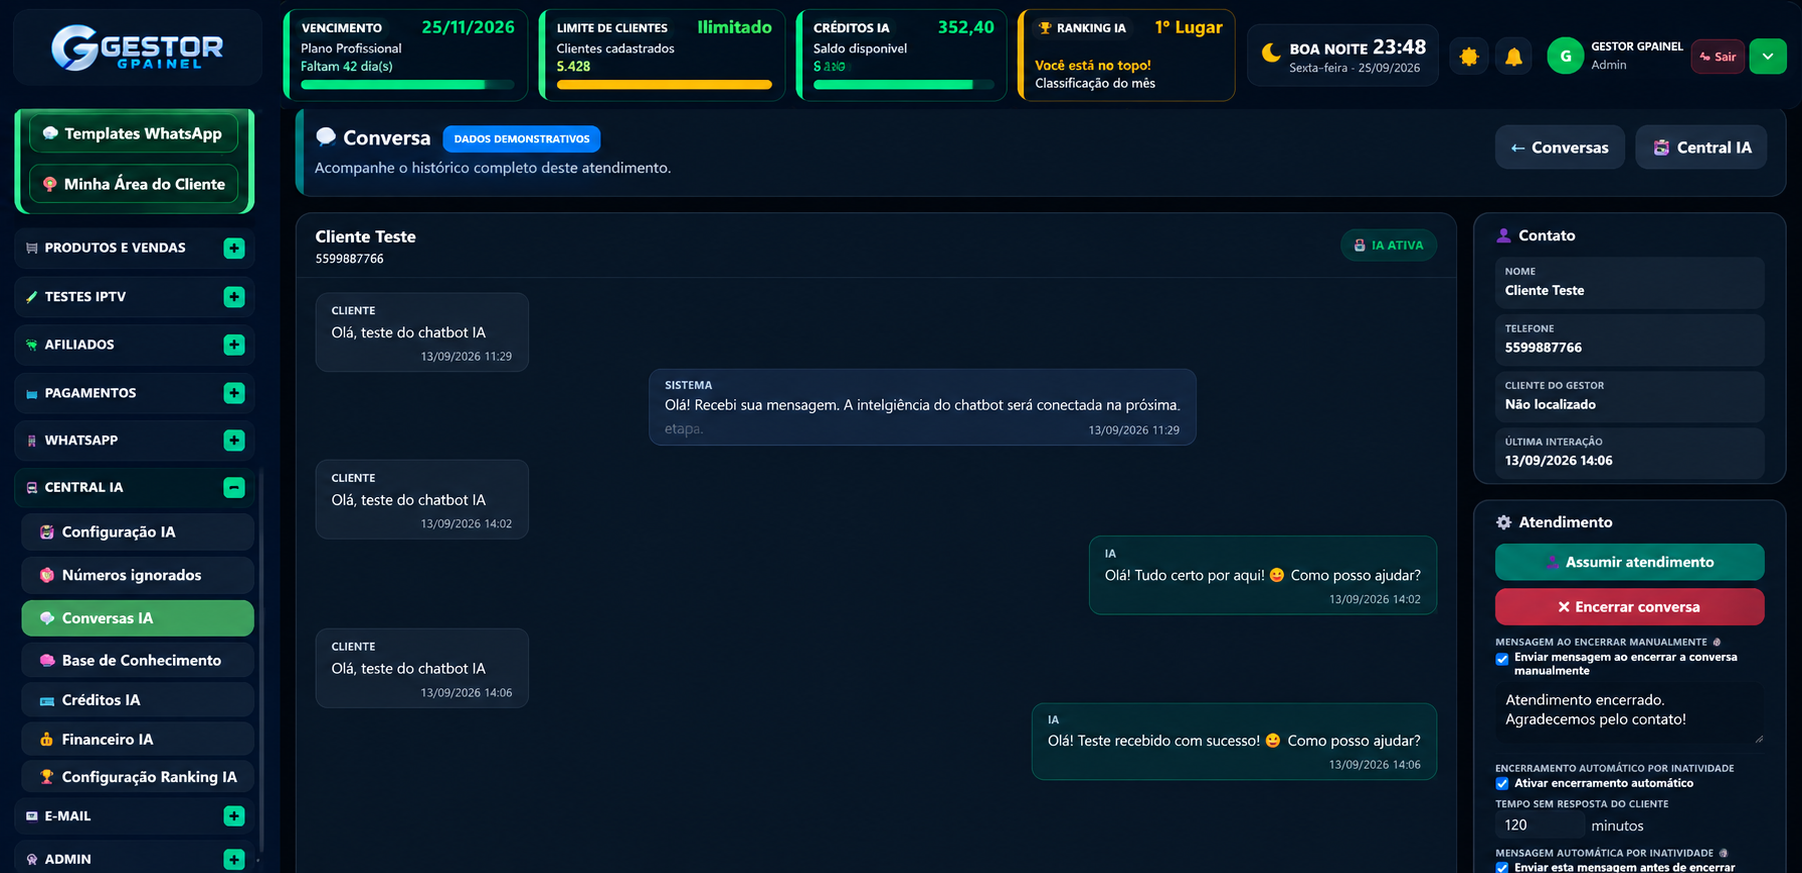Open Configuração IA menu item
The image size is (1802, 873).
click(137, 532)
